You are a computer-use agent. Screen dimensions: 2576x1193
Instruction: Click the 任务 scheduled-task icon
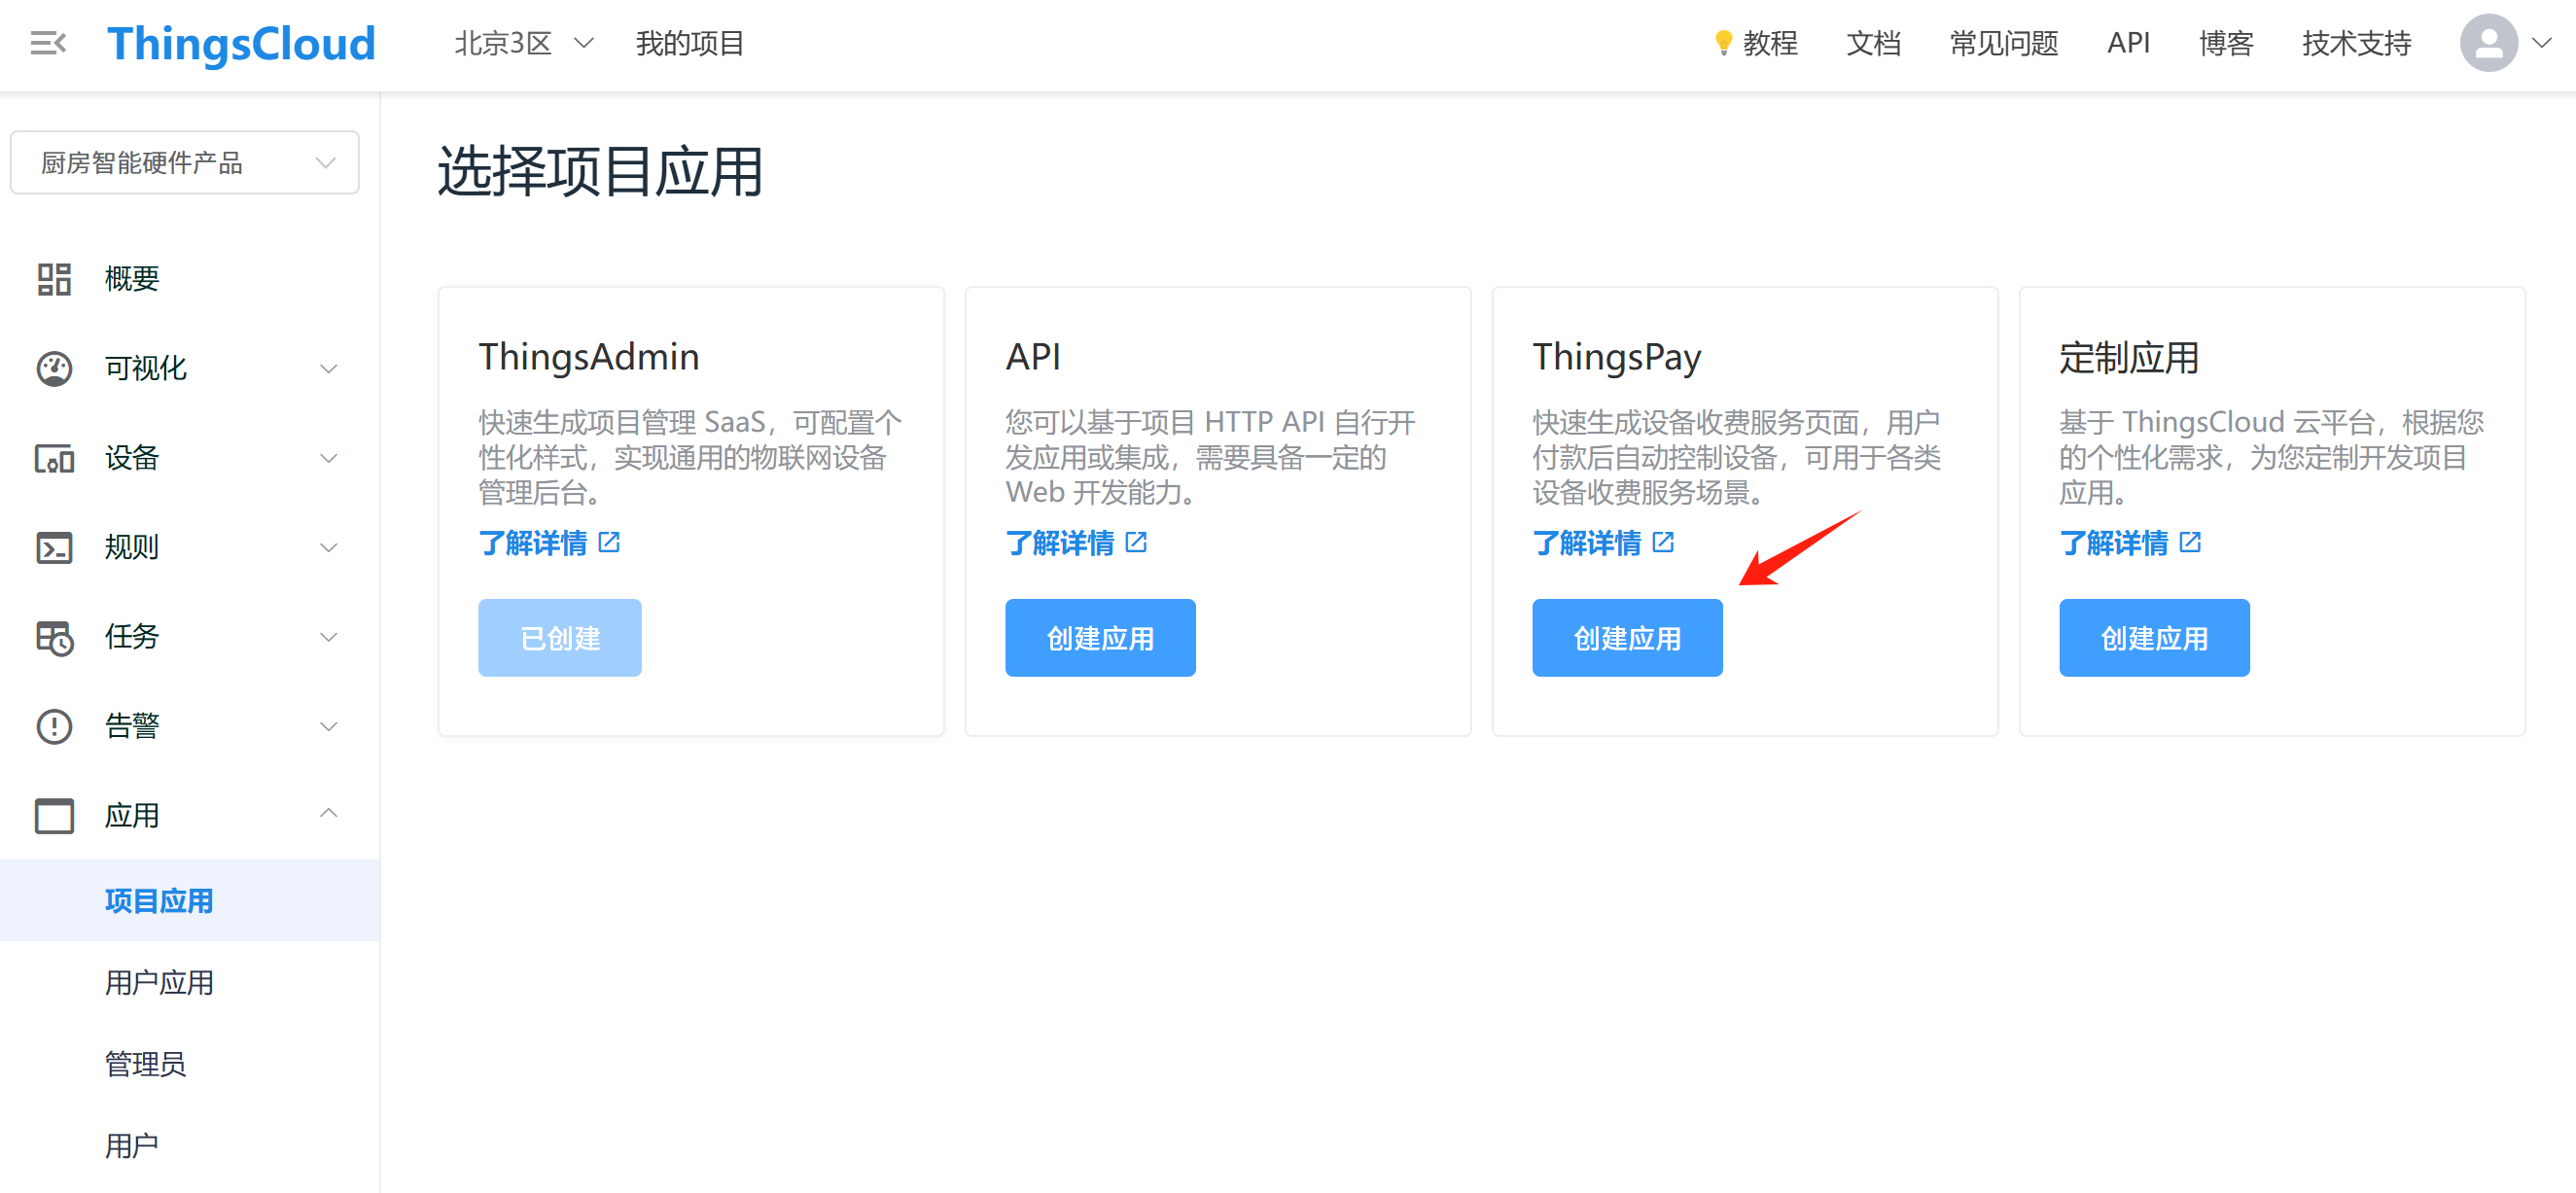tap(54, 637)
